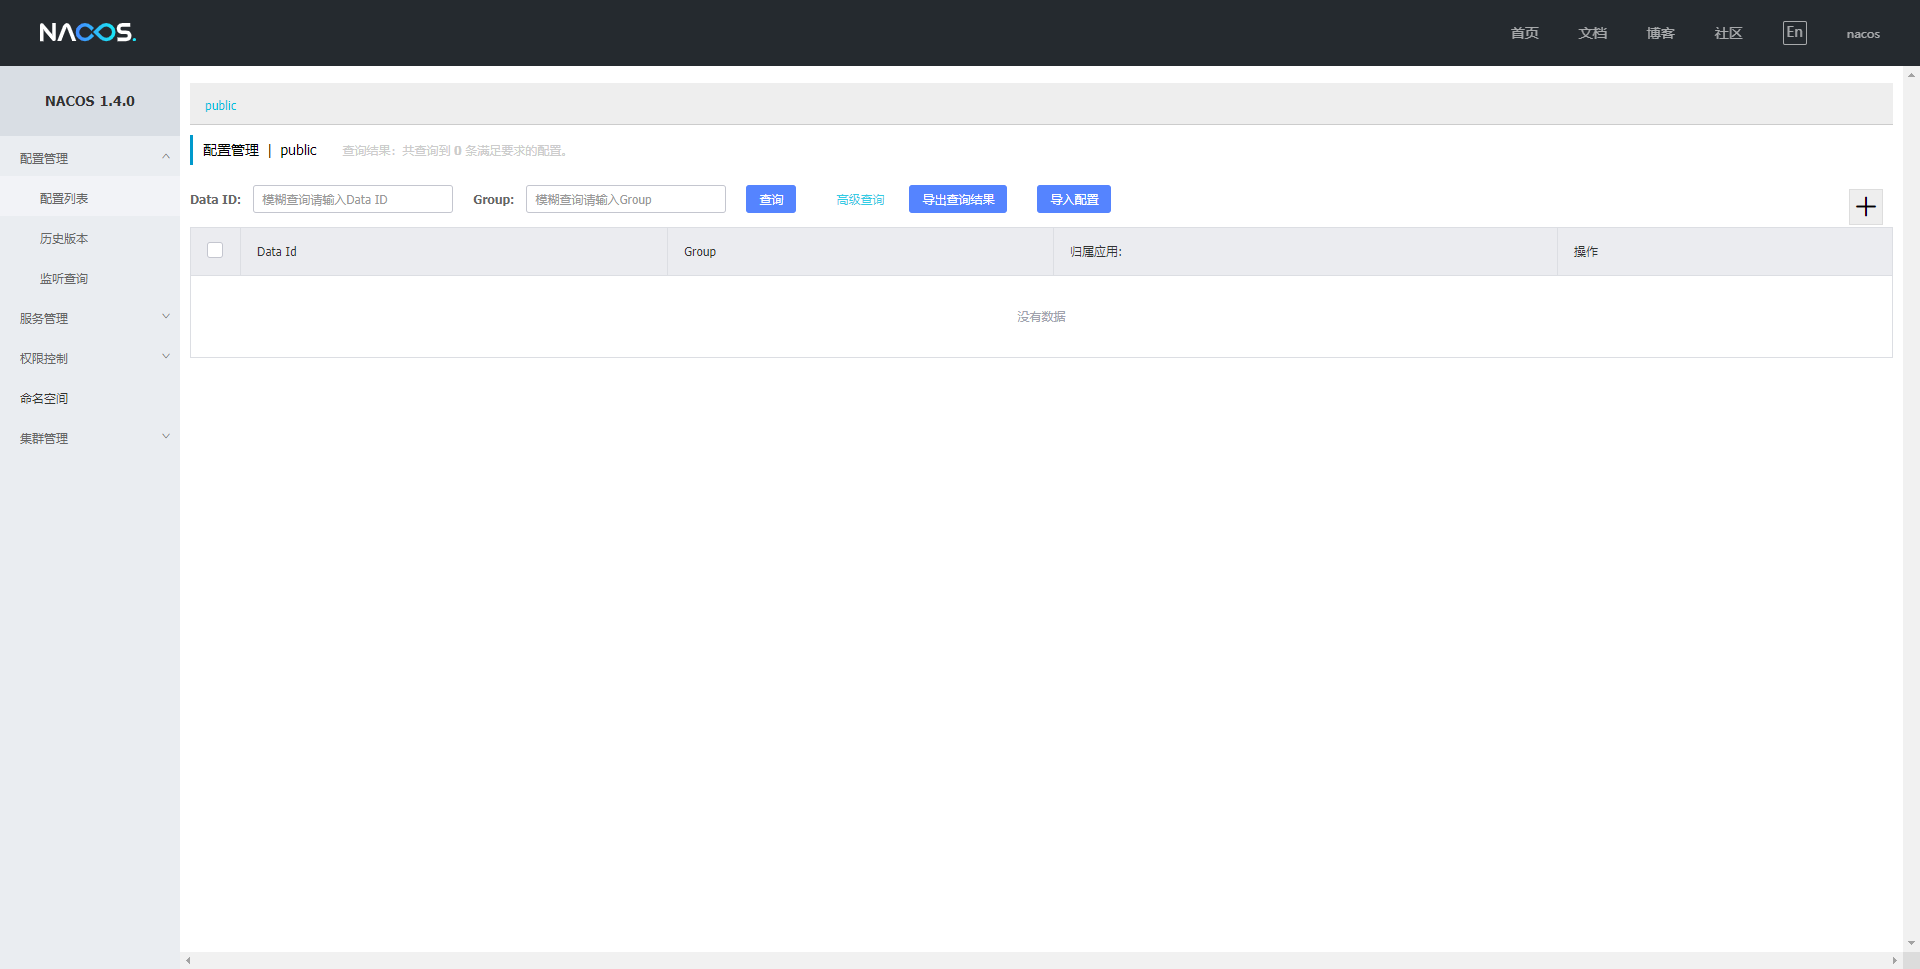The width and height of the screenshot is (1920, 969).
Task: Click the + icon to add a new configuration
Action: [x=1866, y=207]
